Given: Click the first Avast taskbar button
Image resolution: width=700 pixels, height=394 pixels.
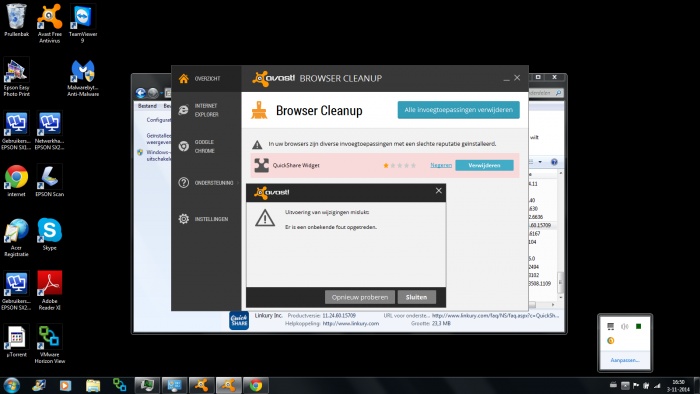Looking at the screenshot, I should pos(201,385).
